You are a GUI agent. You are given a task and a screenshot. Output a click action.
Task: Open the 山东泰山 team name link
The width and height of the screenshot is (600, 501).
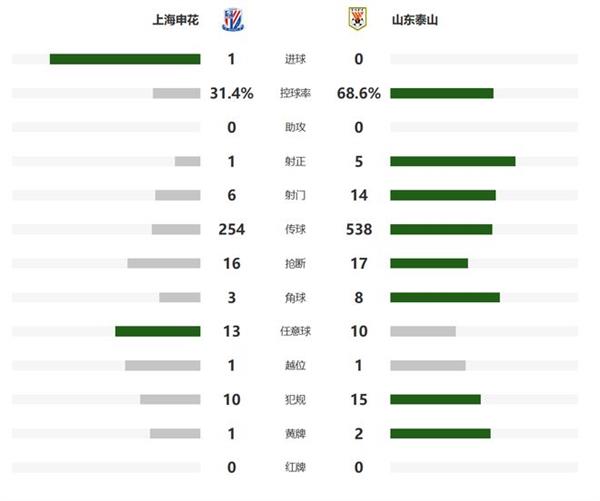click(x=415, y=20)
